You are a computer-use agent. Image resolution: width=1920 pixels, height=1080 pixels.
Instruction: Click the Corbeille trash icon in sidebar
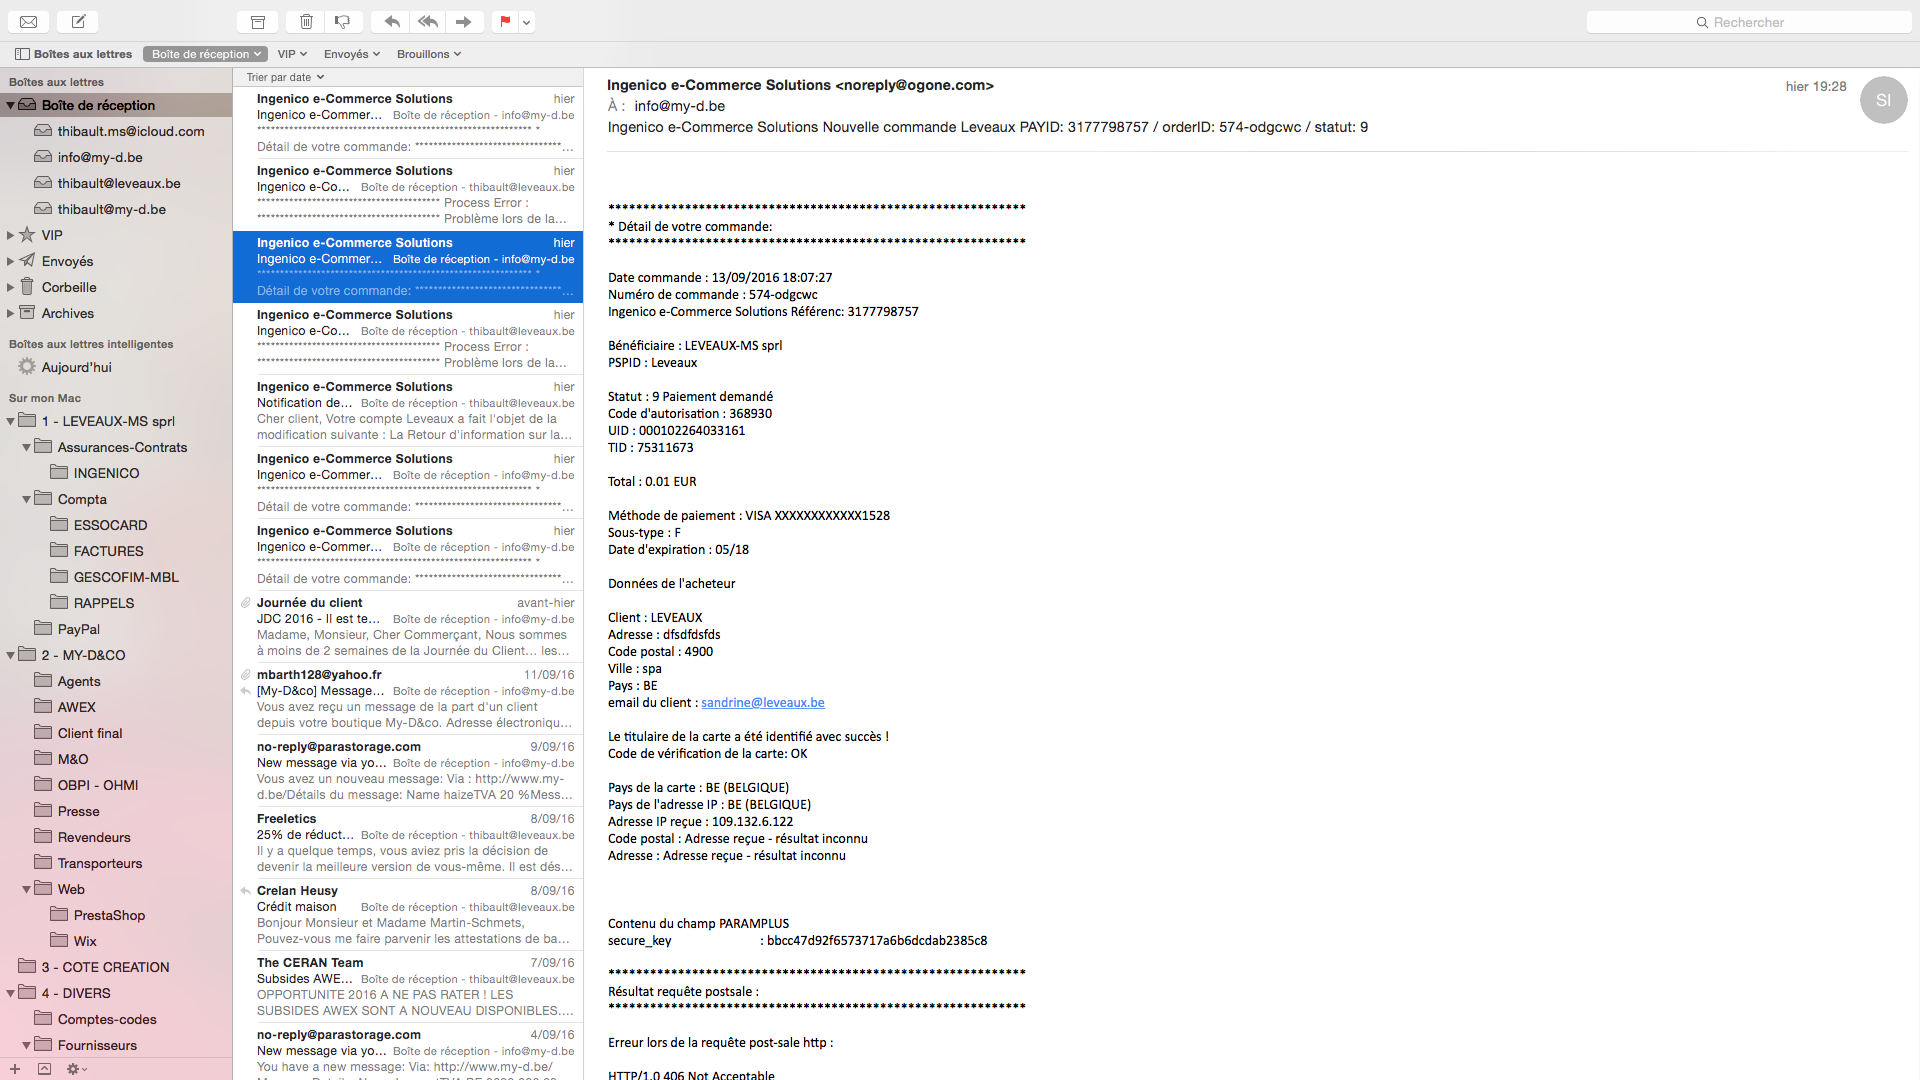pyautogui.click(x=27, y=286)
